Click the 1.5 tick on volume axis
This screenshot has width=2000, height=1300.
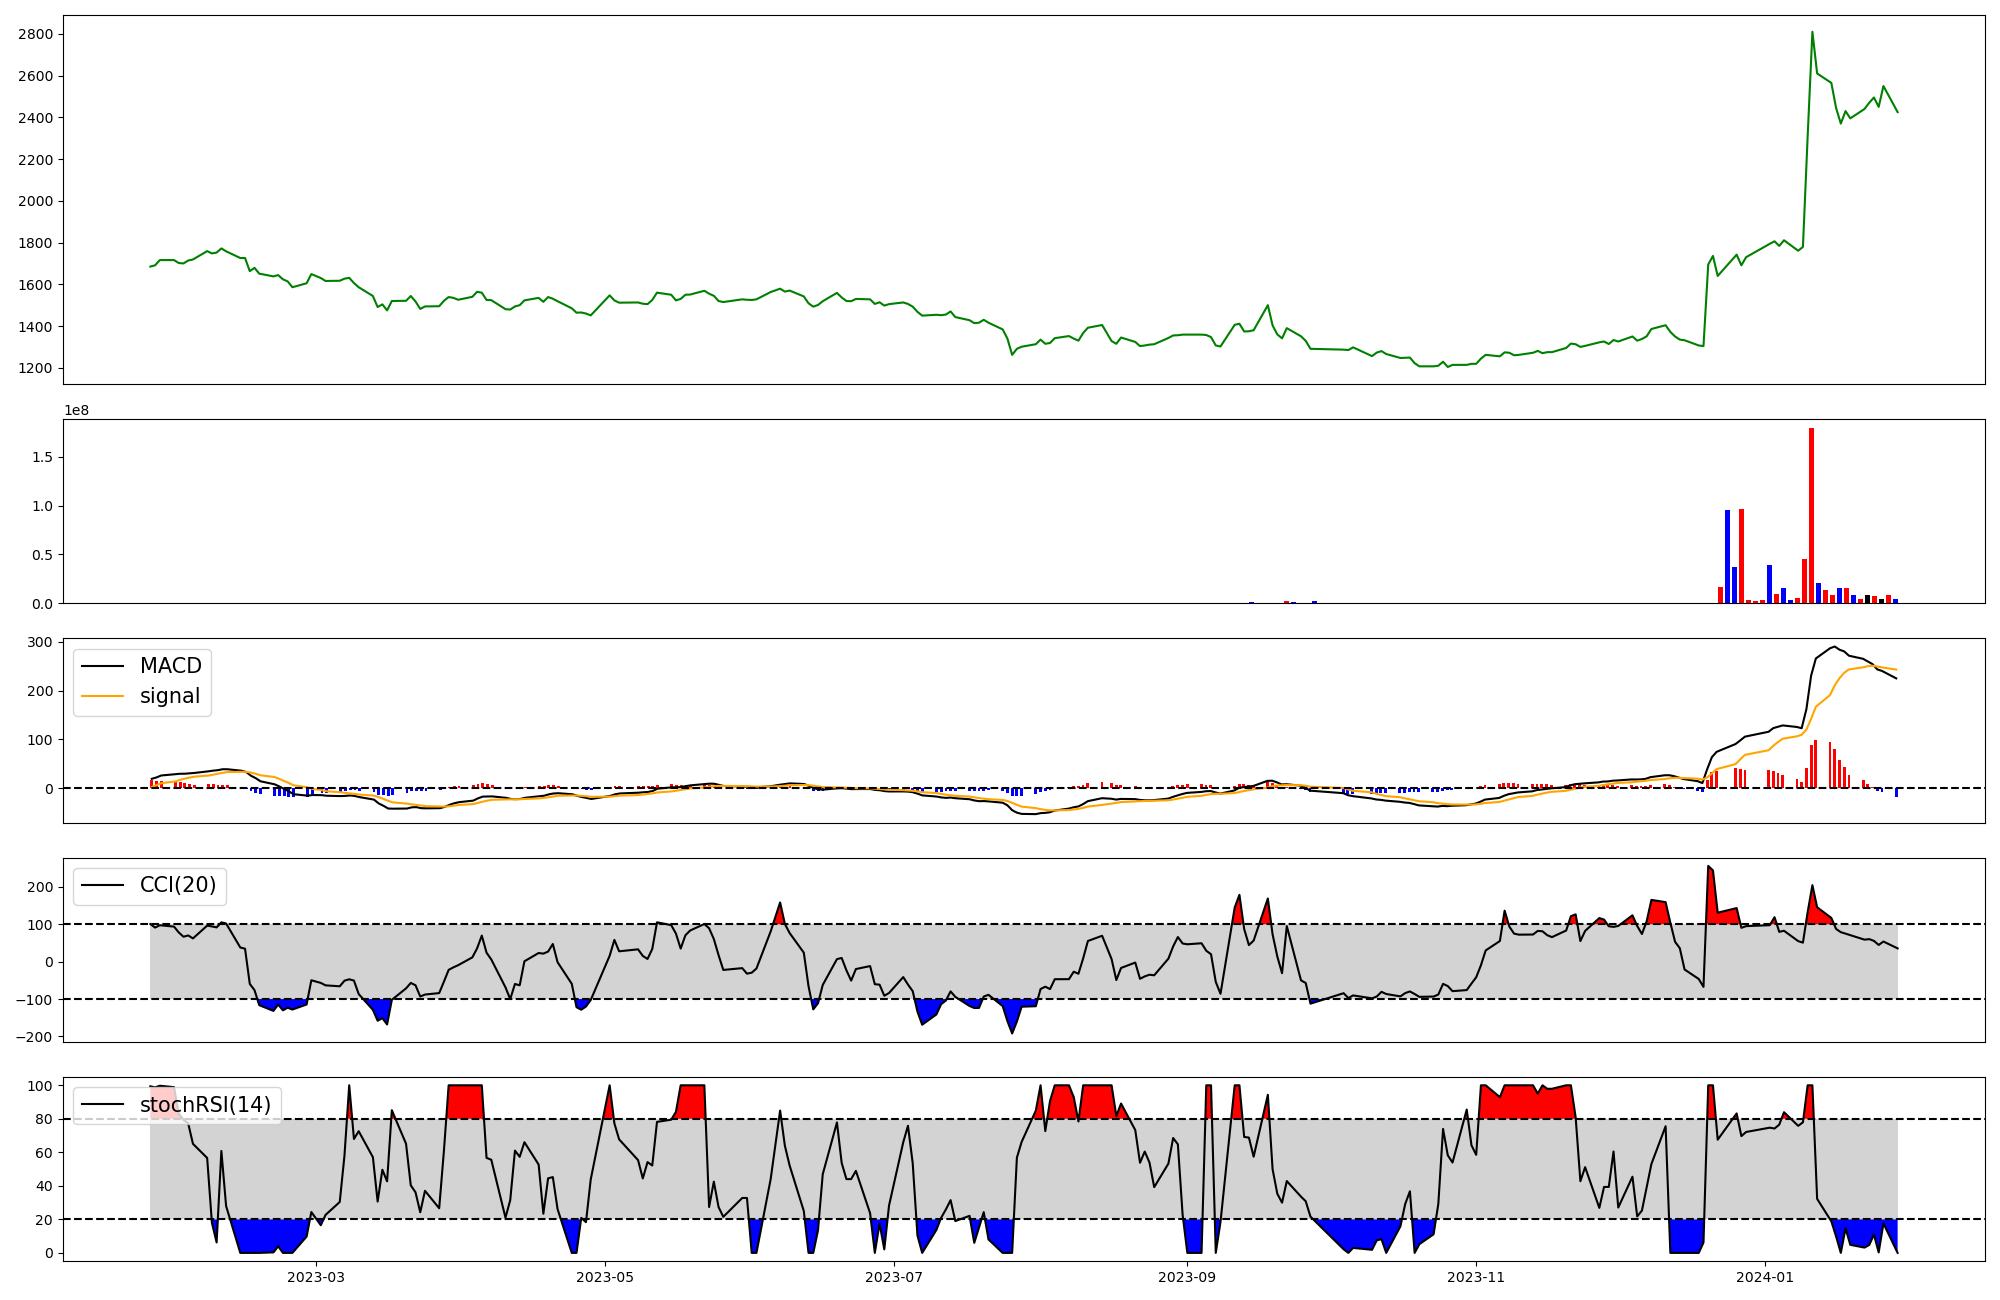pyautogui.click(x=42, y=458)
